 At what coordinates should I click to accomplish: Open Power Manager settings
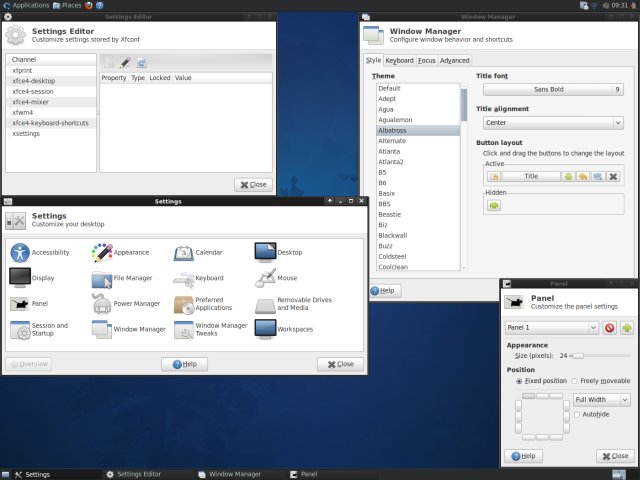[101, 303]
